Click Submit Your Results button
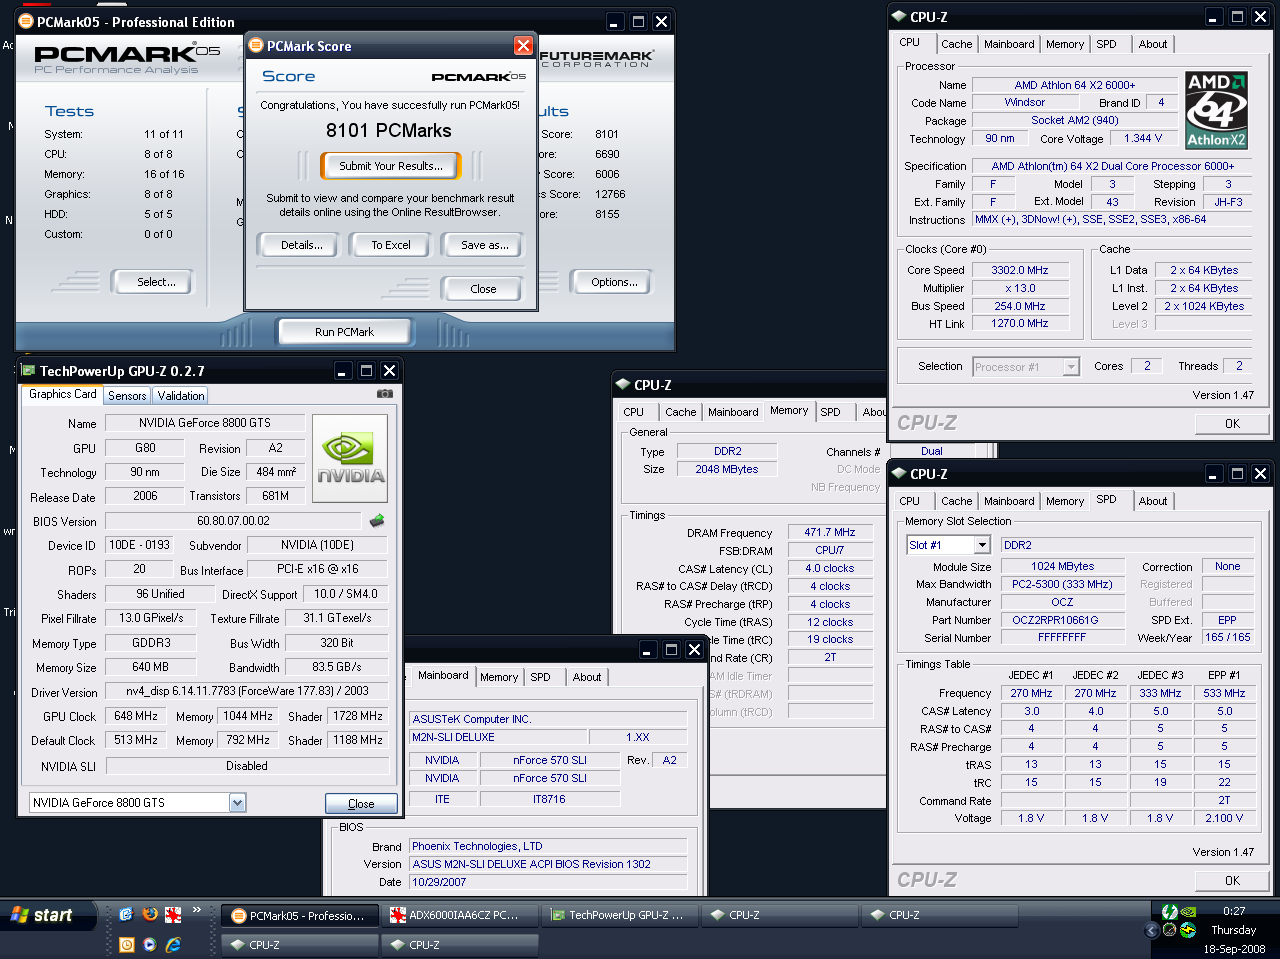Image resolution: width=1280 pixels, height=959 pixels. (x=390, y=166)
